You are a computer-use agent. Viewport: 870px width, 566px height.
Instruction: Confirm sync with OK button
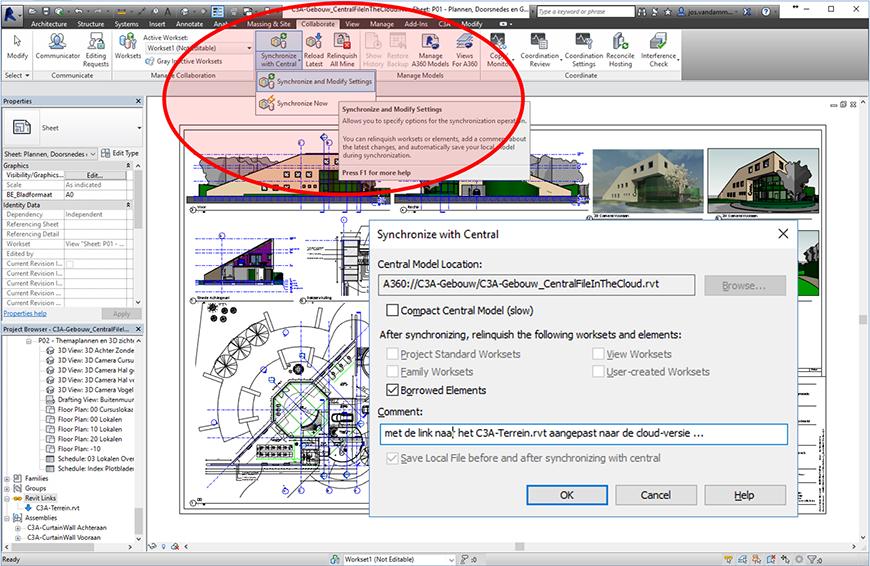tap(566, 495)
